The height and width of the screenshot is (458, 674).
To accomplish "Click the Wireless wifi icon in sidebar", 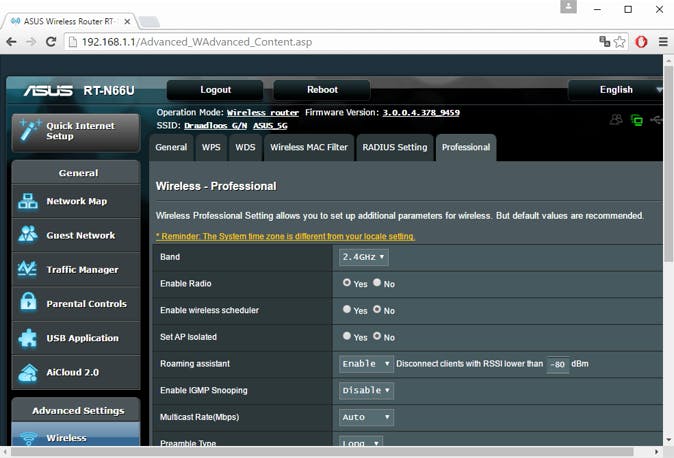I will tap(28, 438).
